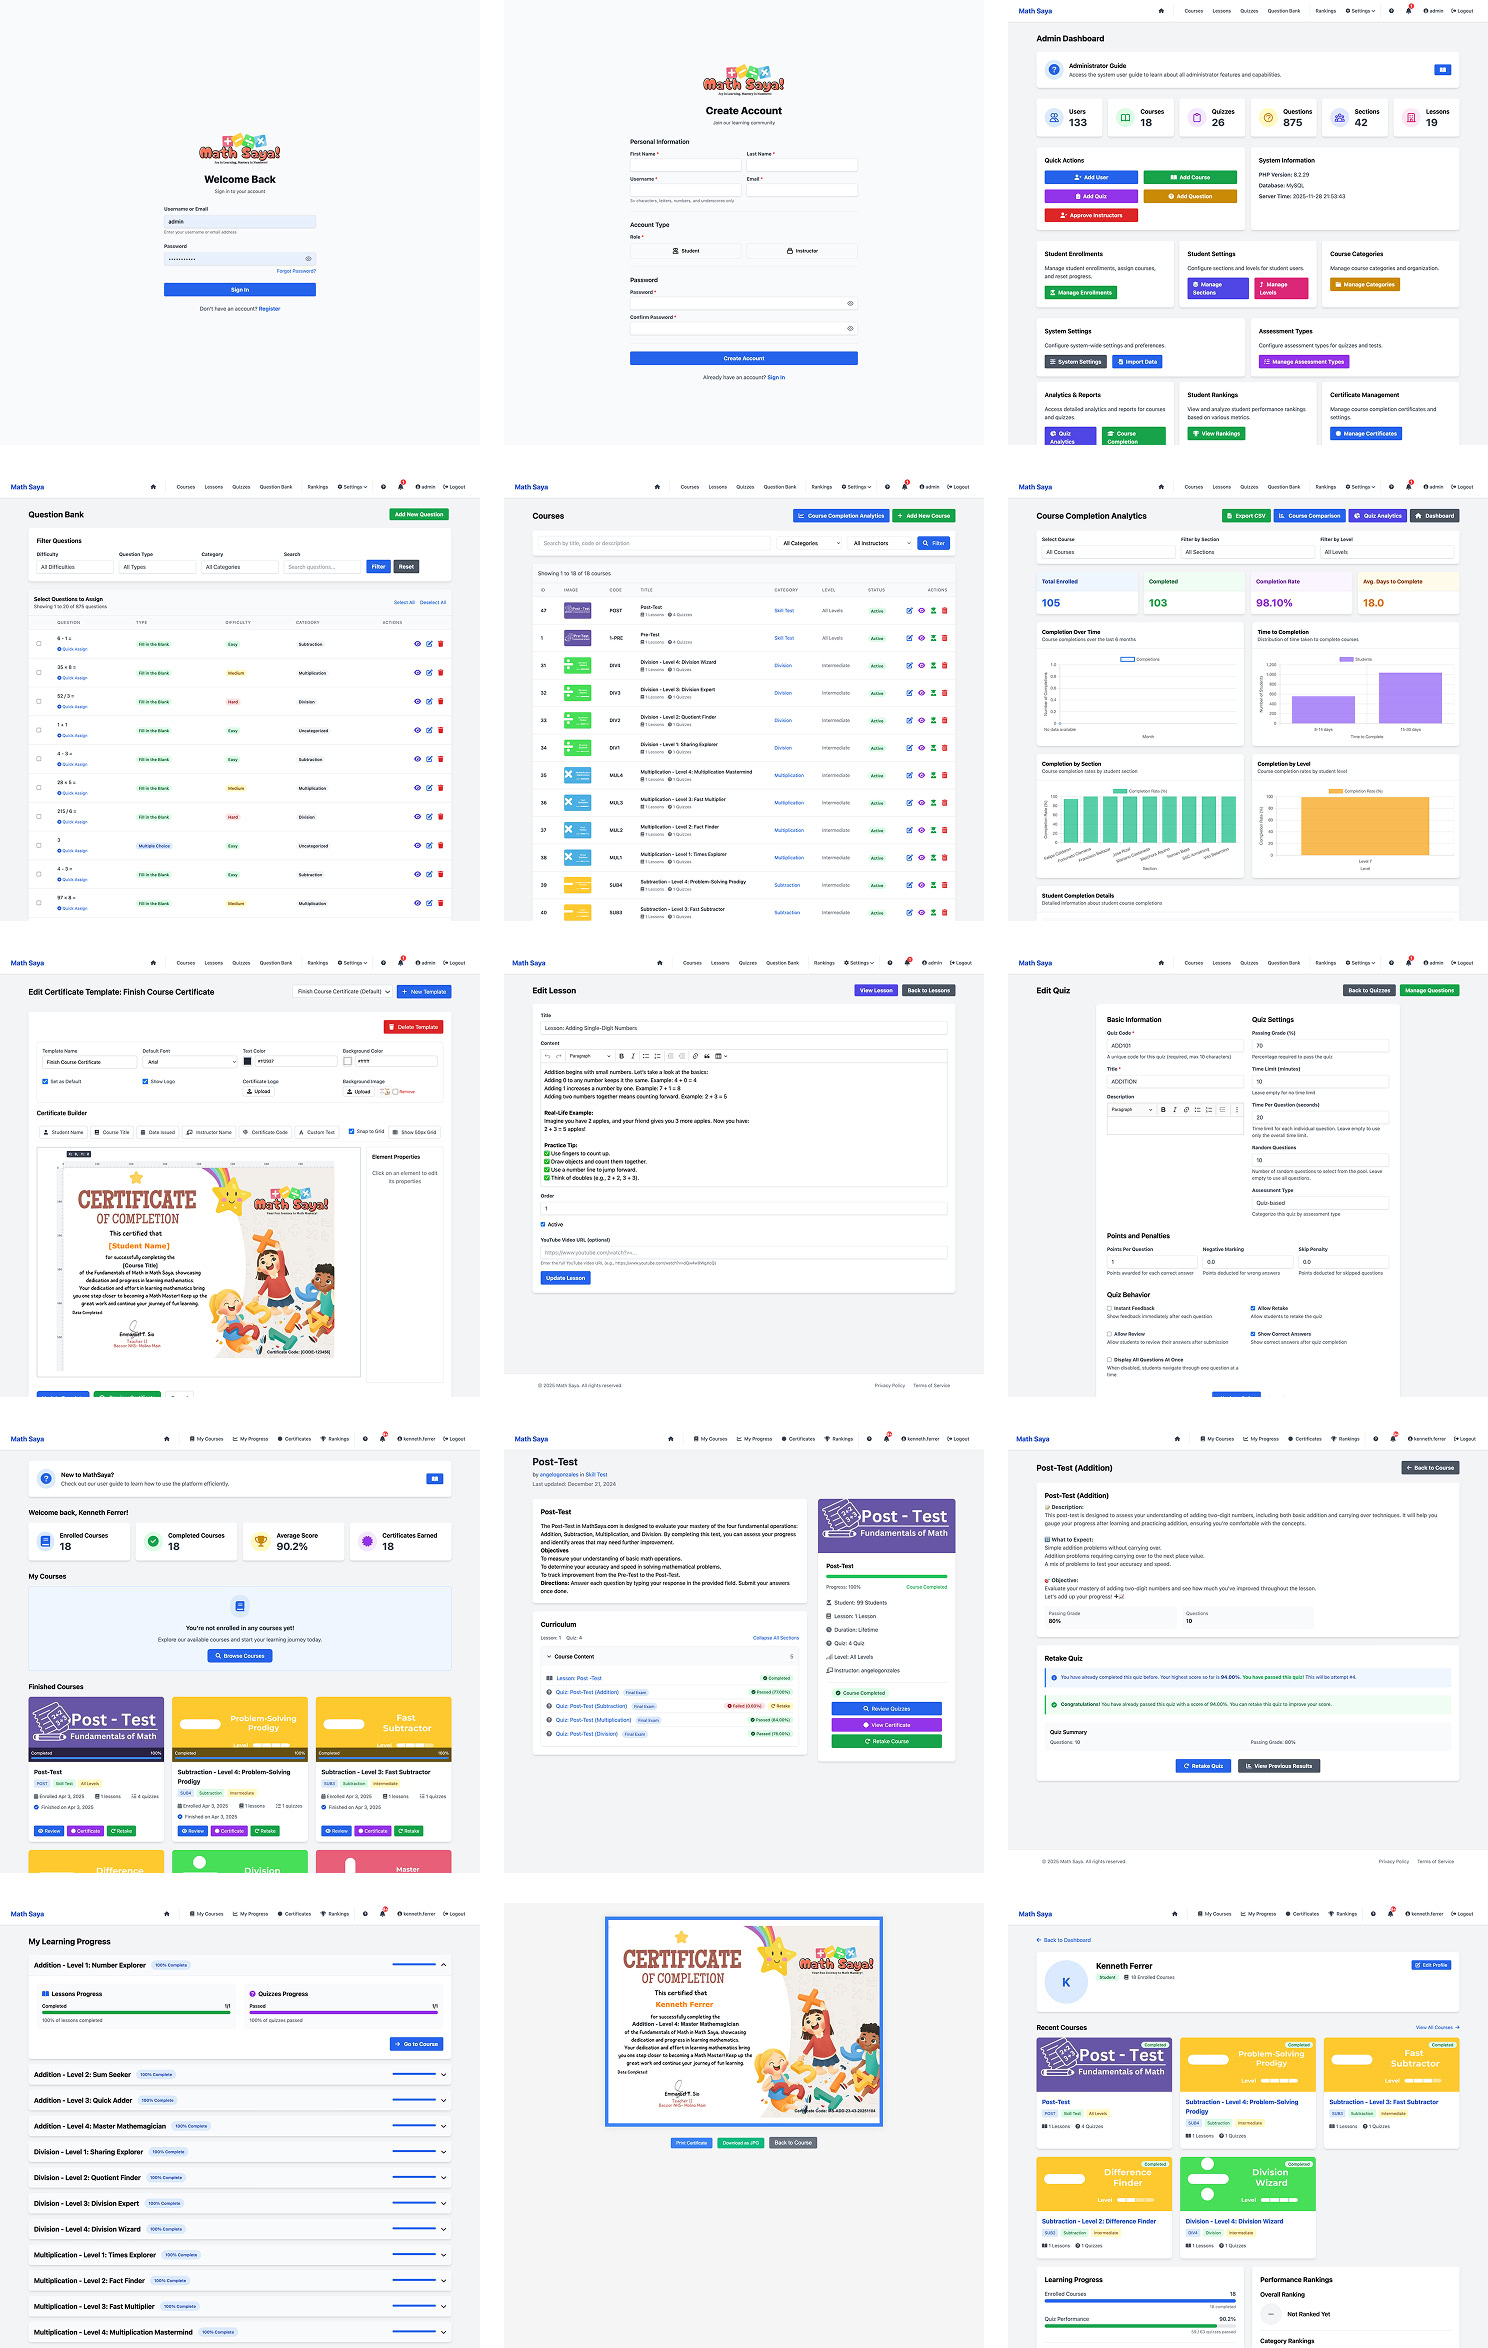The image size is (1488, 2348).
Task: Enable the Instant Feedback checkbox
Action: pyautogui.click(x=1110, y=1308)
